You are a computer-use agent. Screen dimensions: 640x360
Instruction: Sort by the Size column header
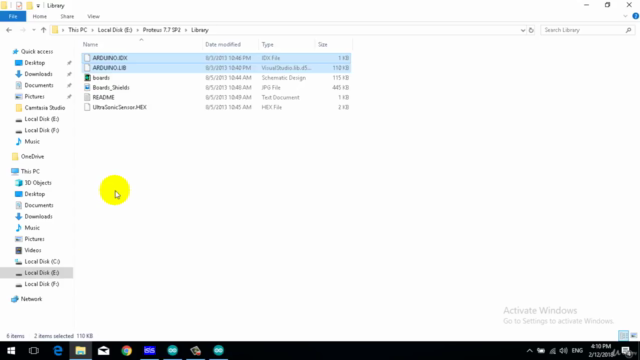click(323, 44)
